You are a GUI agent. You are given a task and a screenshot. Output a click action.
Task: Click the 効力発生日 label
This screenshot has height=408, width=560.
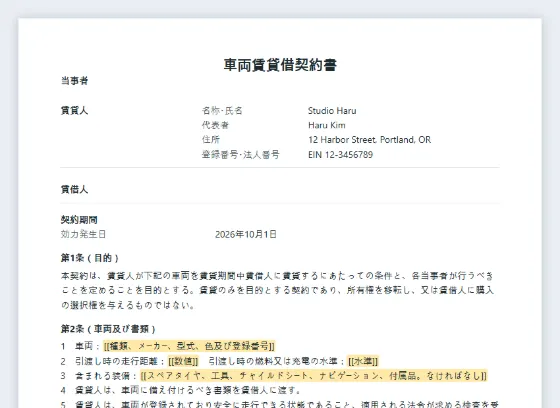pyautogui.click(x=83, y=234)
